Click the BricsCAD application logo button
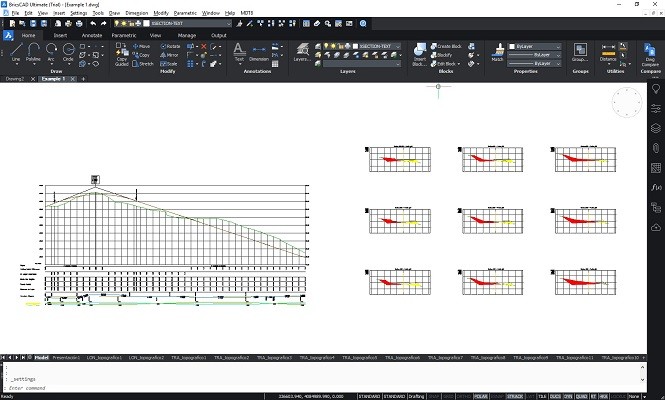Image resolution: width=665 pixels, height=400 pixels. click(8, 36)
